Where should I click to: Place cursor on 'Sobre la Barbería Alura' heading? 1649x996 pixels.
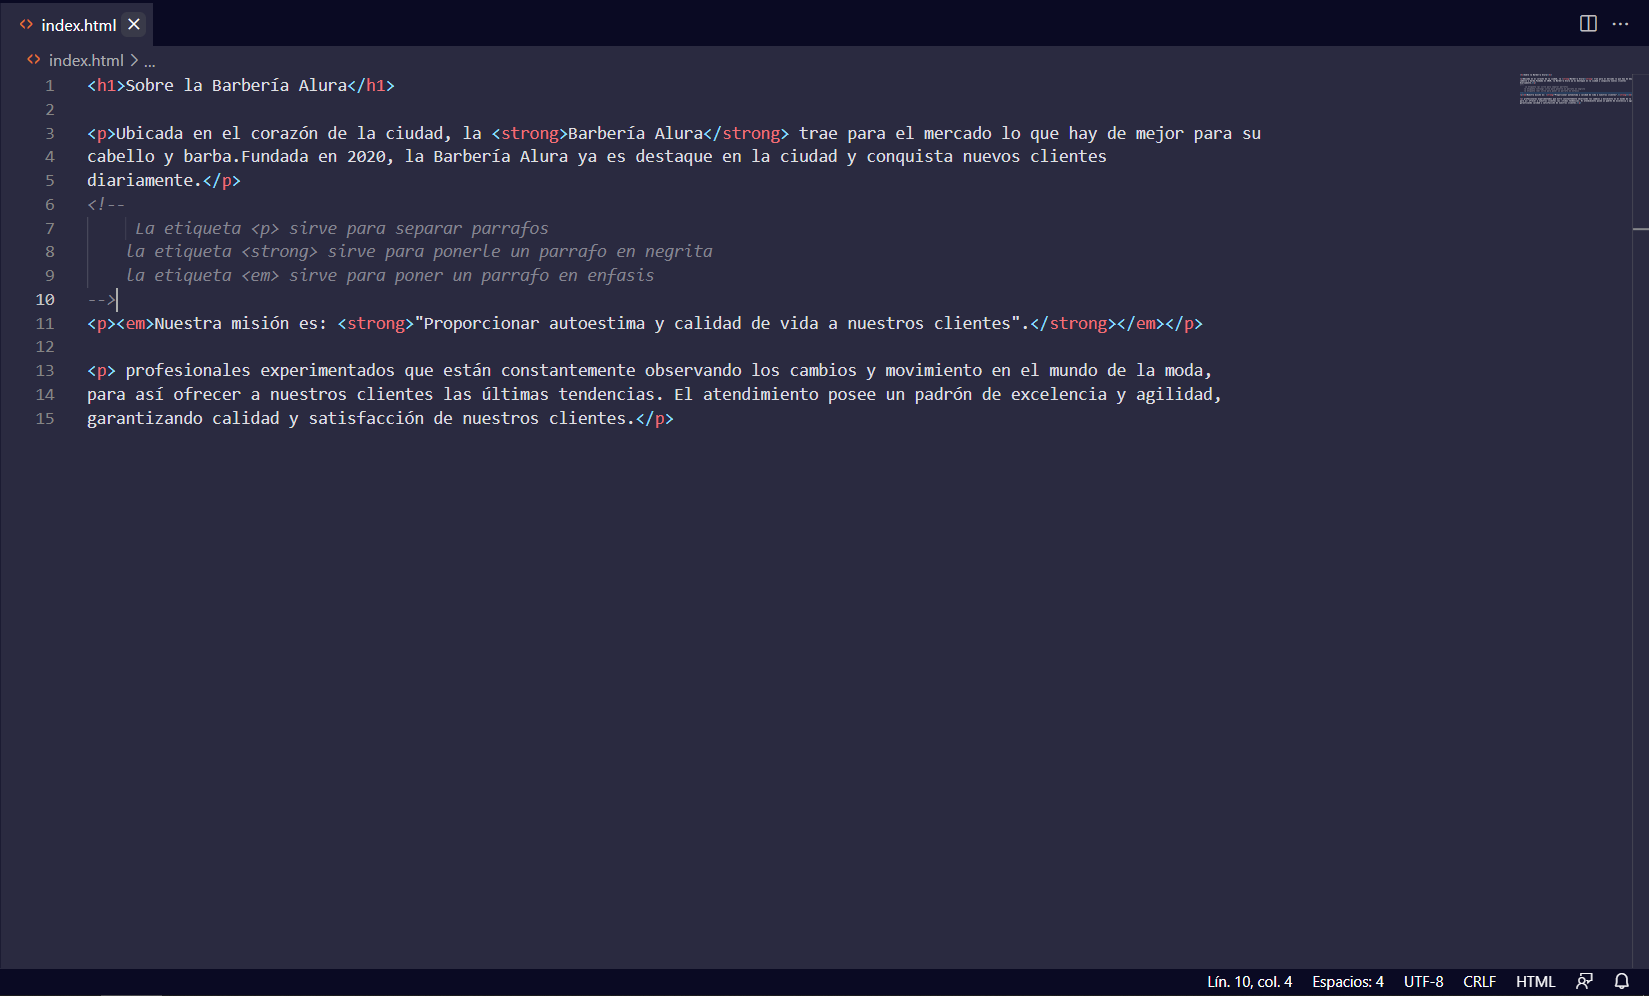(236, 86)
